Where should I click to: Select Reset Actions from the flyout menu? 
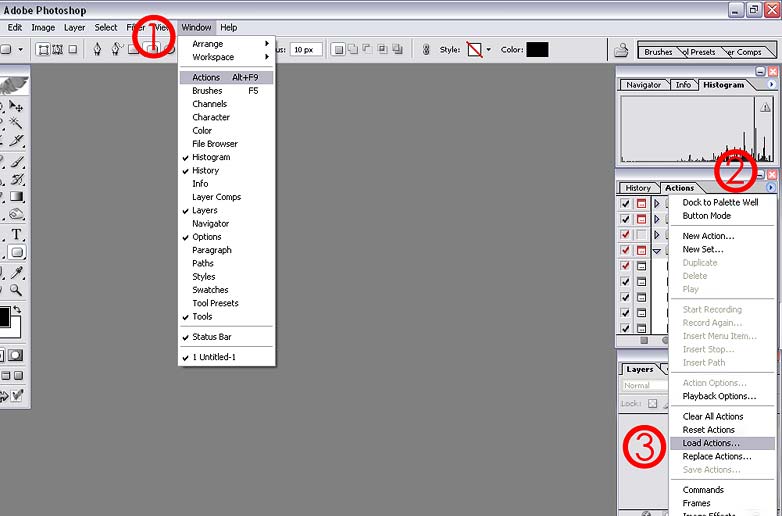(708, 430)
